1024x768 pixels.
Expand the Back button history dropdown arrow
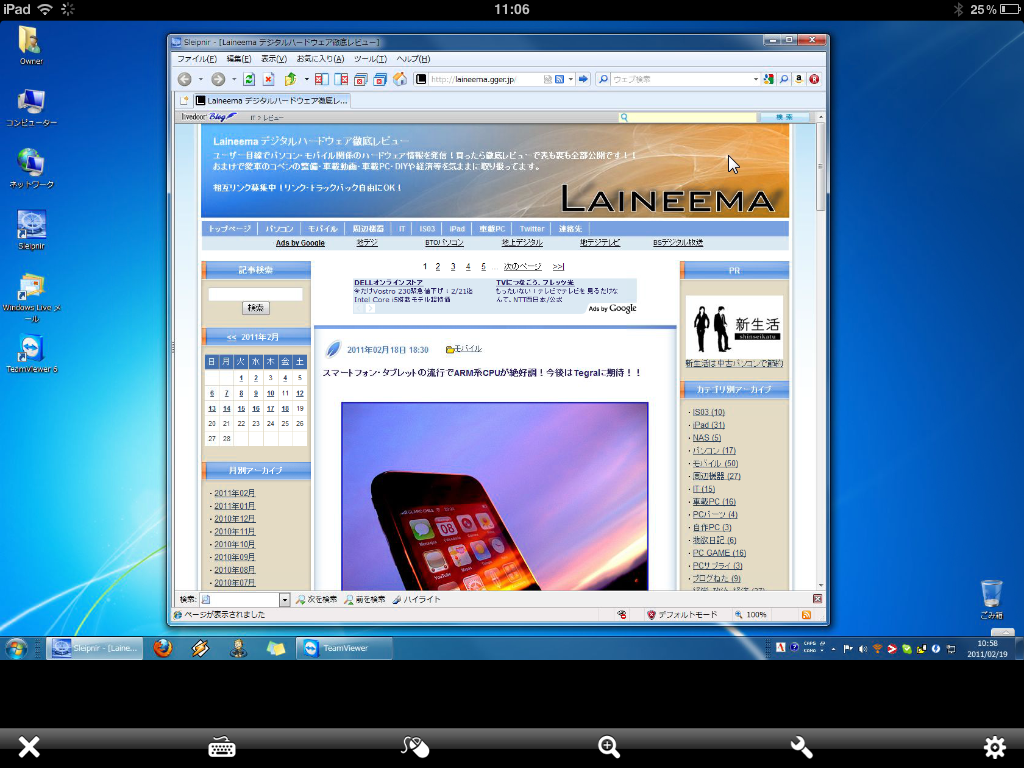click(200, 79)
